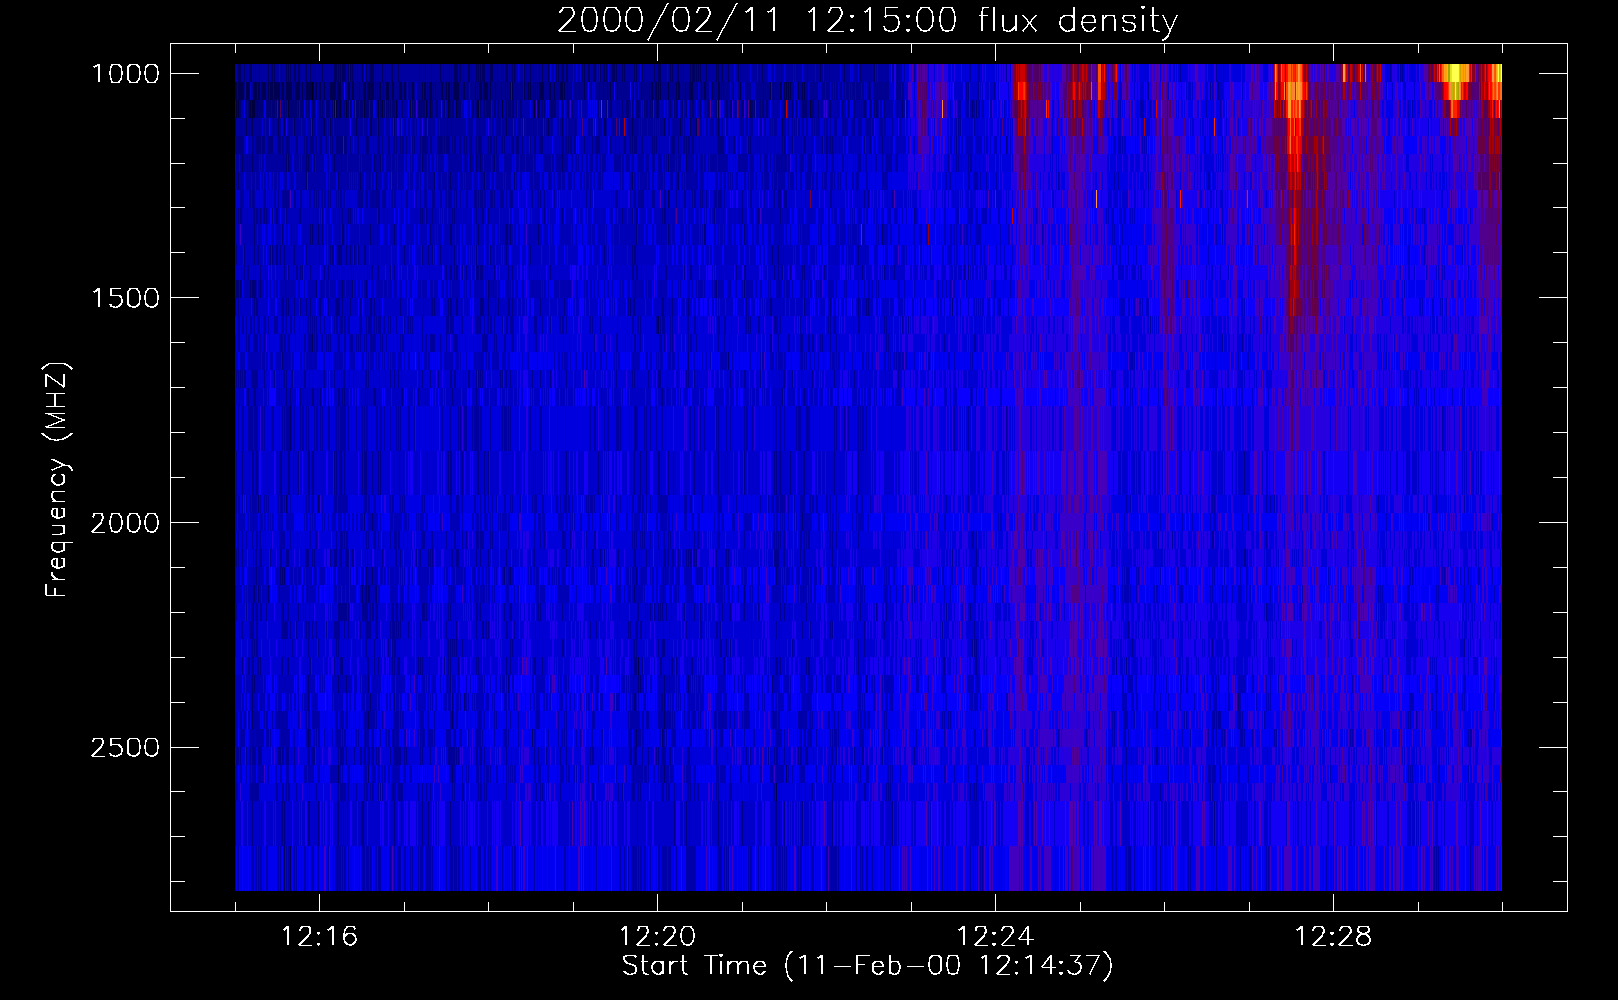Click the 'Start Time (11-Feb-00 12:14:37)' label
This screenshot has height=1000, width=1618.
click(x=867, y=966)
